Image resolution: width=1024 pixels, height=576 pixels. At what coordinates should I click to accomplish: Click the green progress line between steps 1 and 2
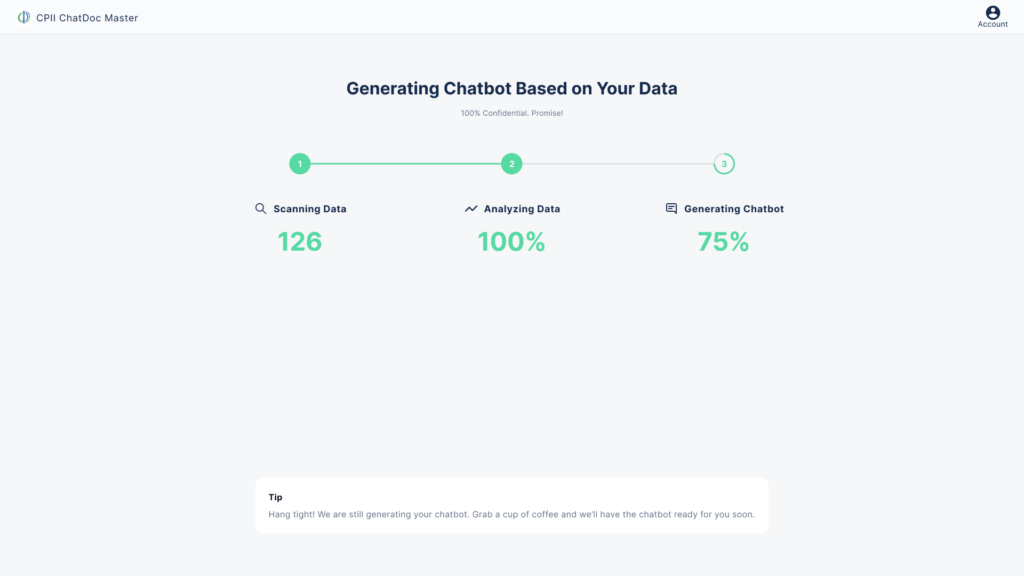pos(405,164)
